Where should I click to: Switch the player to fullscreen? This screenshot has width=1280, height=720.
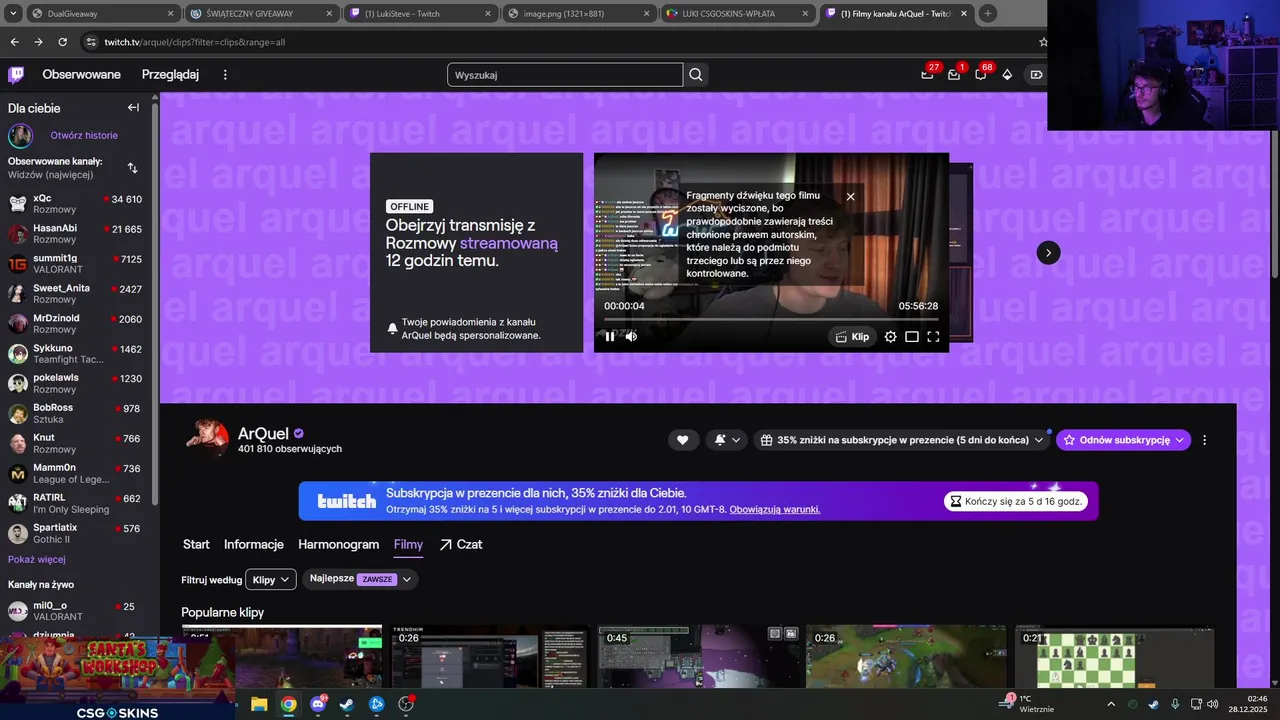(x=933, y=337)
